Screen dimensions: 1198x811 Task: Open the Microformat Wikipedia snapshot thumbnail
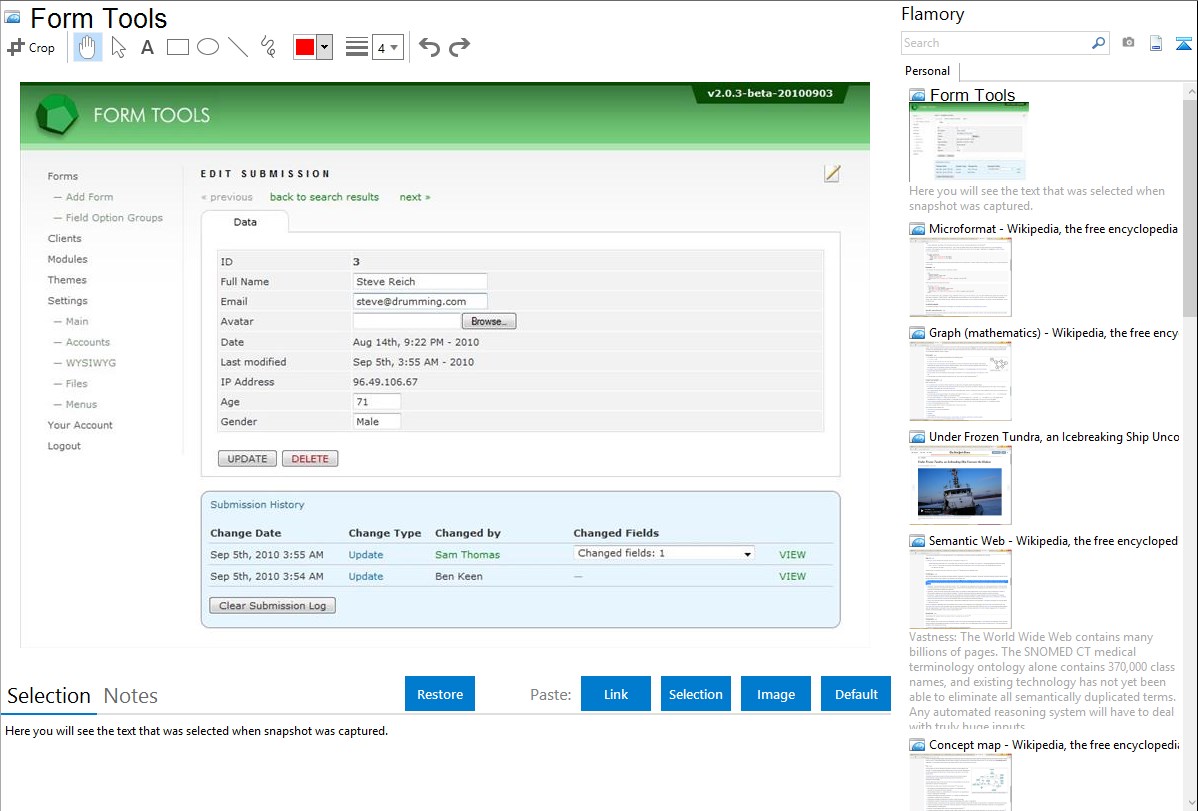pyautogui.click(x=960, y=277)
